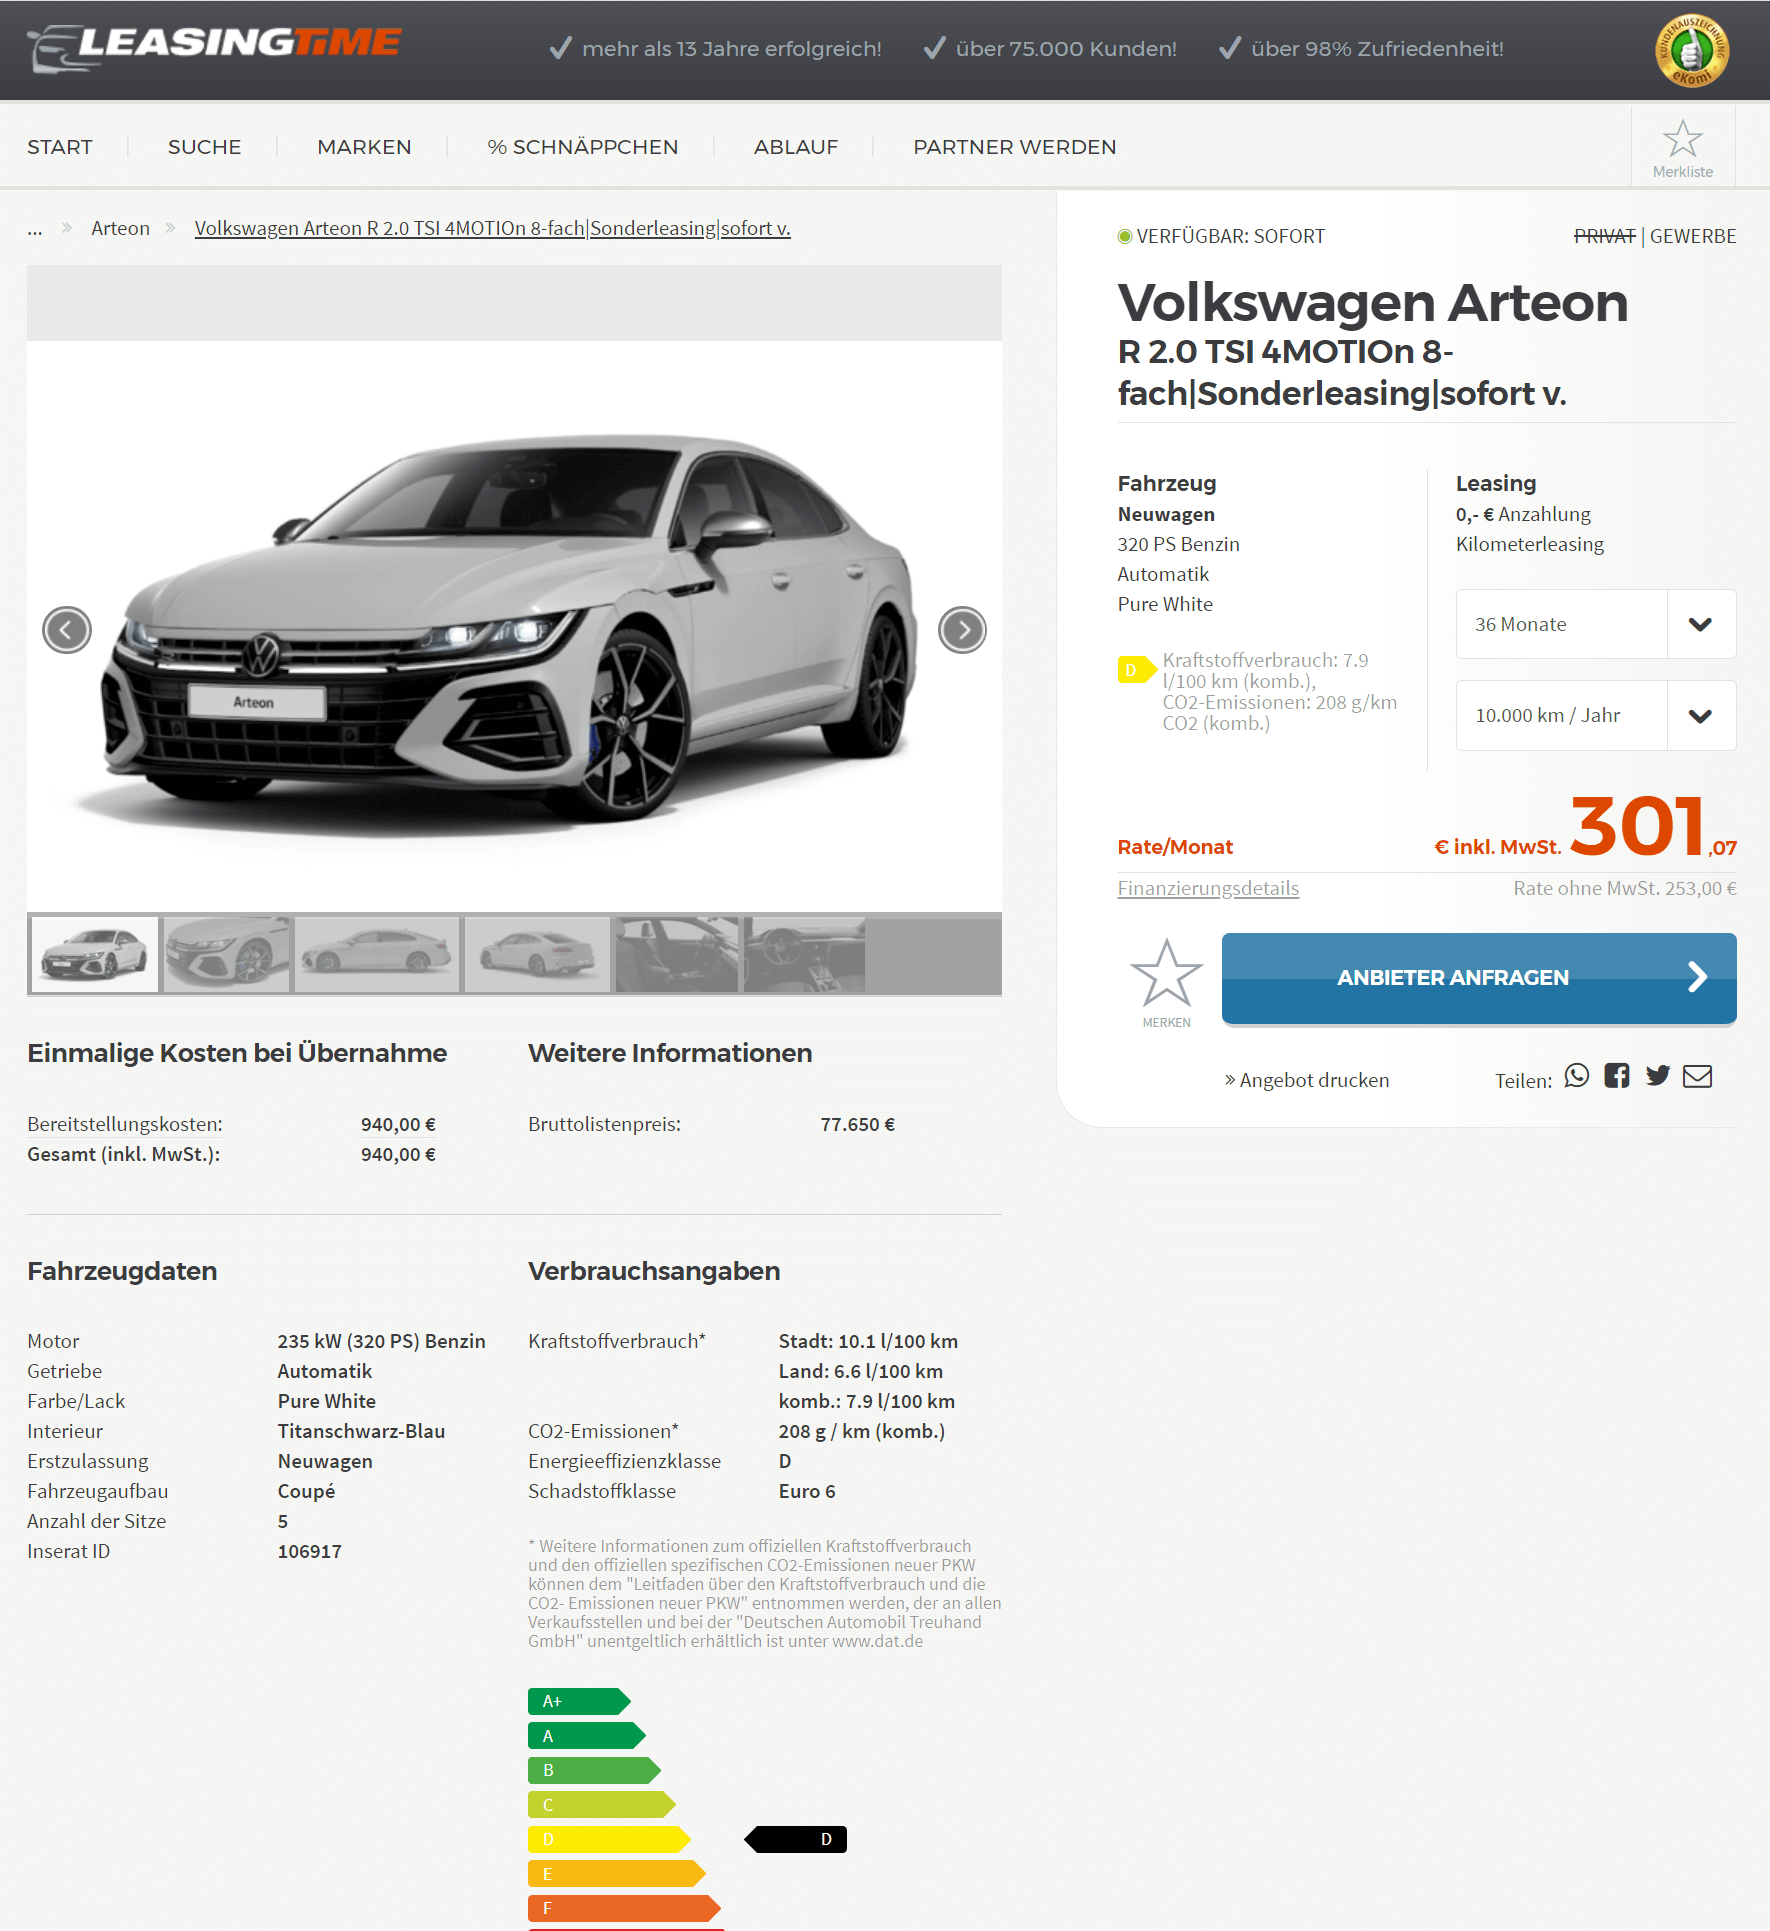Click the chevron of the Monate selector

[1700, 624]
